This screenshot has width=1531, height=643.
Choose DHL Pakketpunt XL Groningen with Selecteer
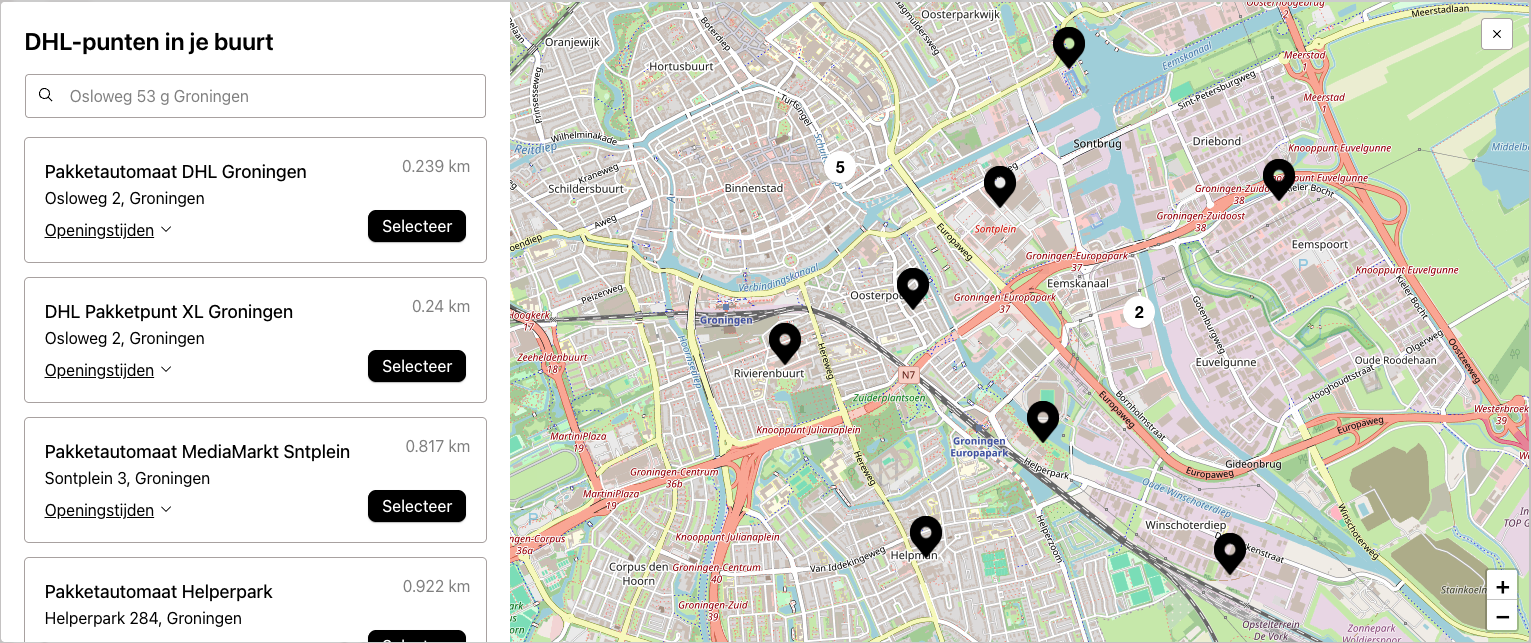pos(417,366)
